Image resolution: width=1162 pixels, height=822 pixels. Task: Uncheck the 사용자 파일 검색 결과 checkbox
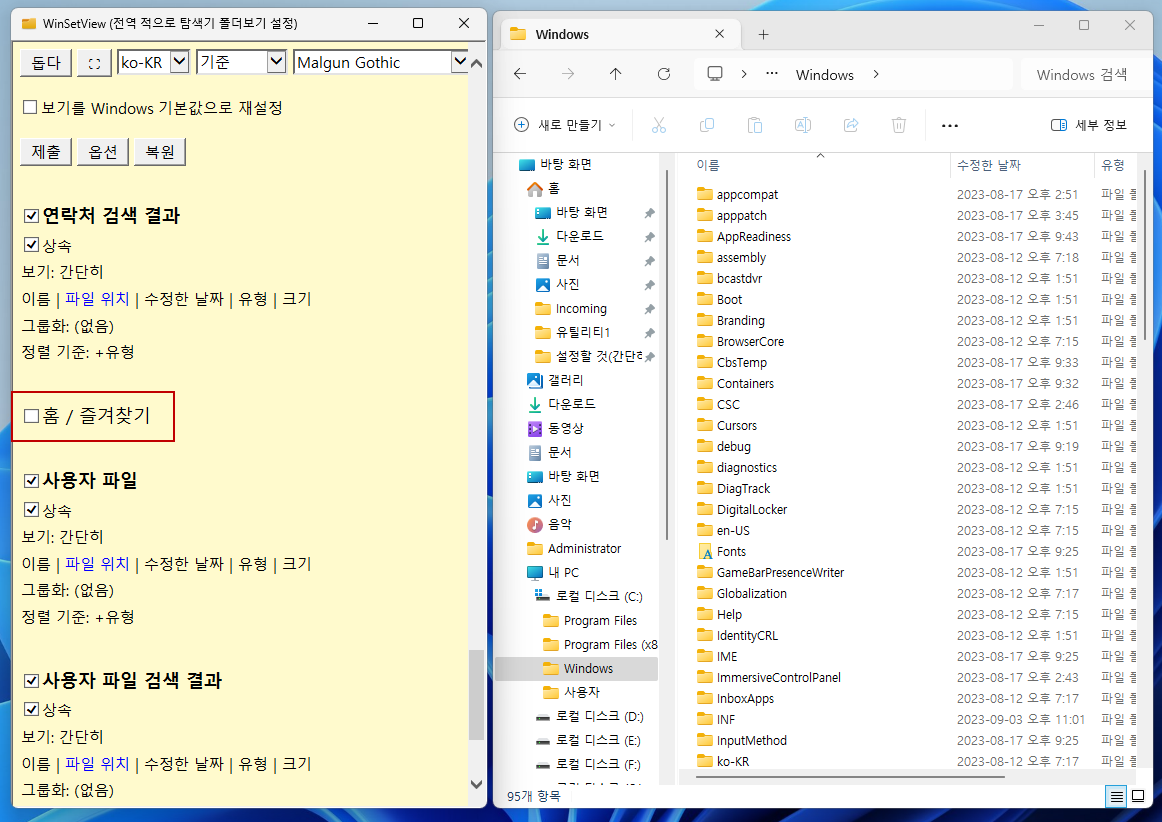(31, 680)
